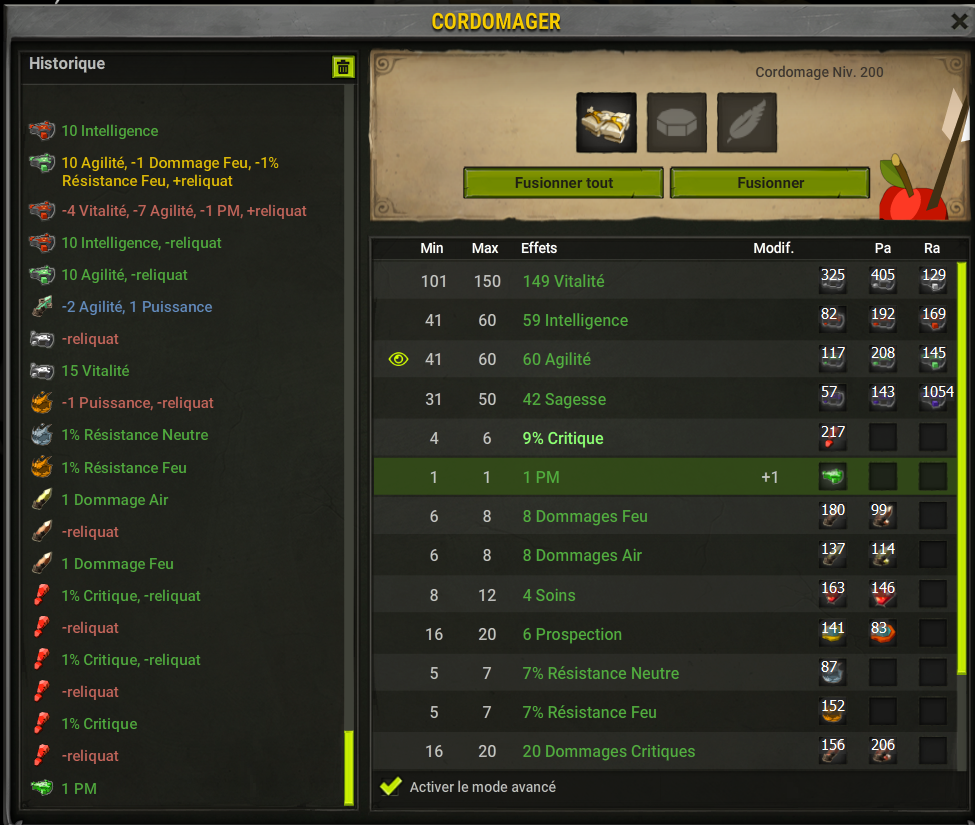Toggle the eye on Agilité row

point(398,359)
